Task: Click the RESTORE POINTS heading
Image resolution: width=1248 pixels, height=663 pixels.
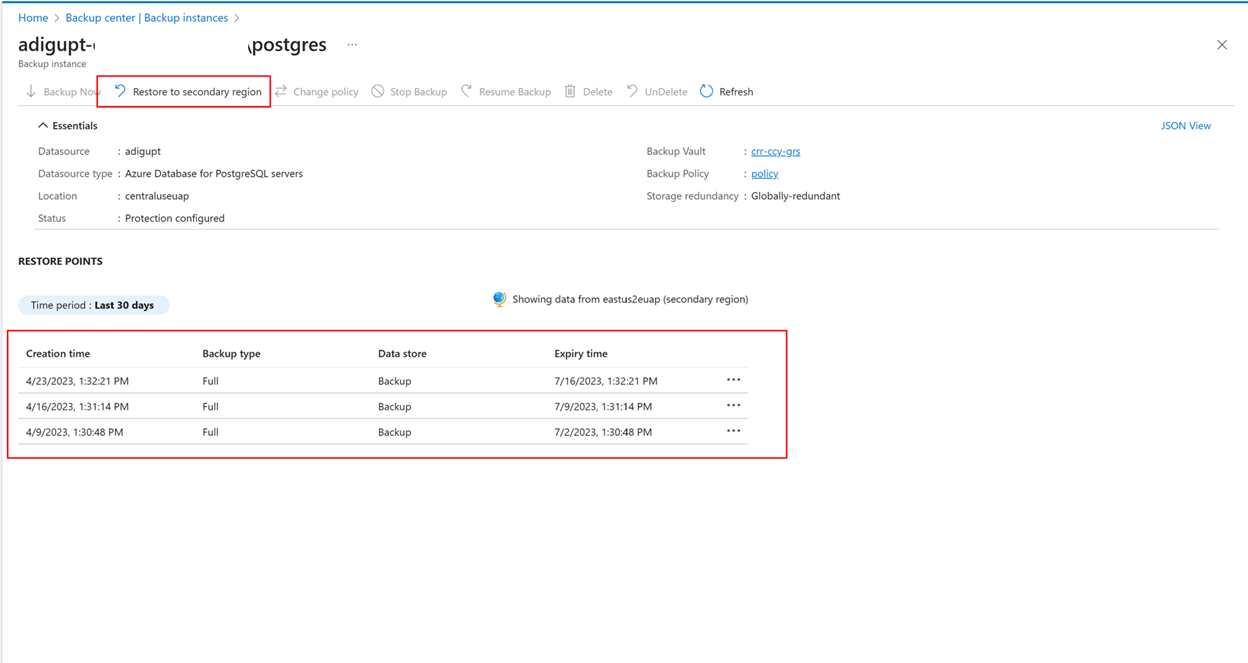Action: click(60, 261)
